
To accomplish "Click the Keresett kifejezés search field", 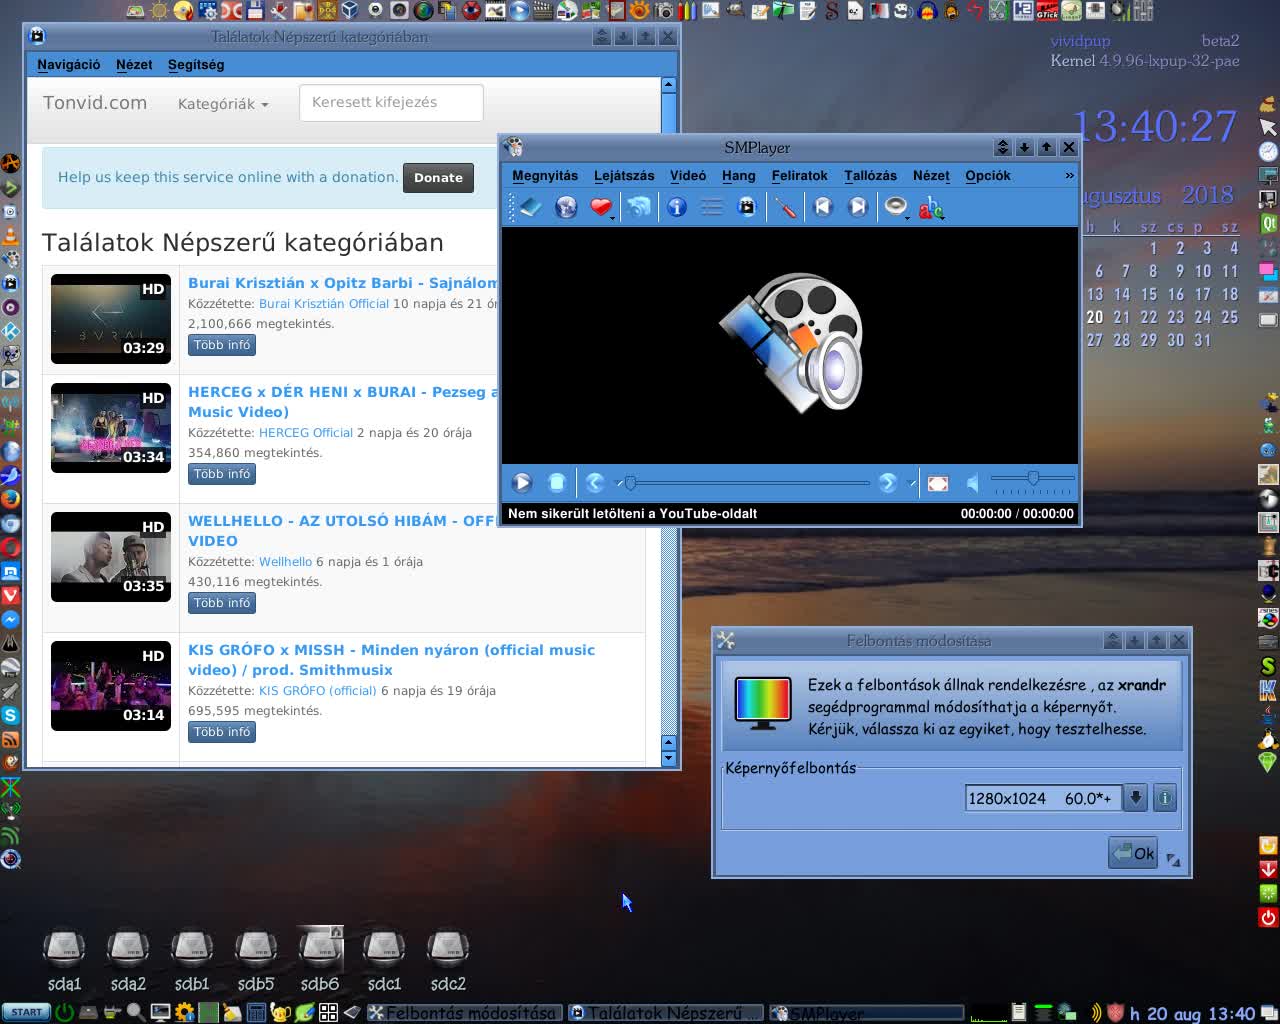I will click(391, 102).
